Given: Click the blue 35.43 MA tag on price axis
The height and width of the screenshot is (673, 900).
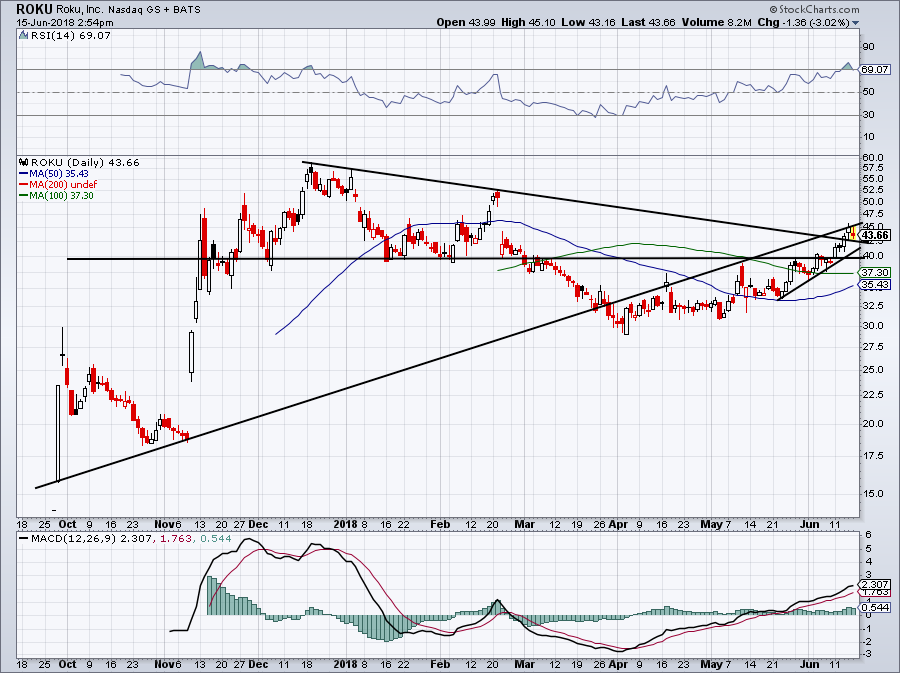Looking at the screenshot, I should coord(875,285).
